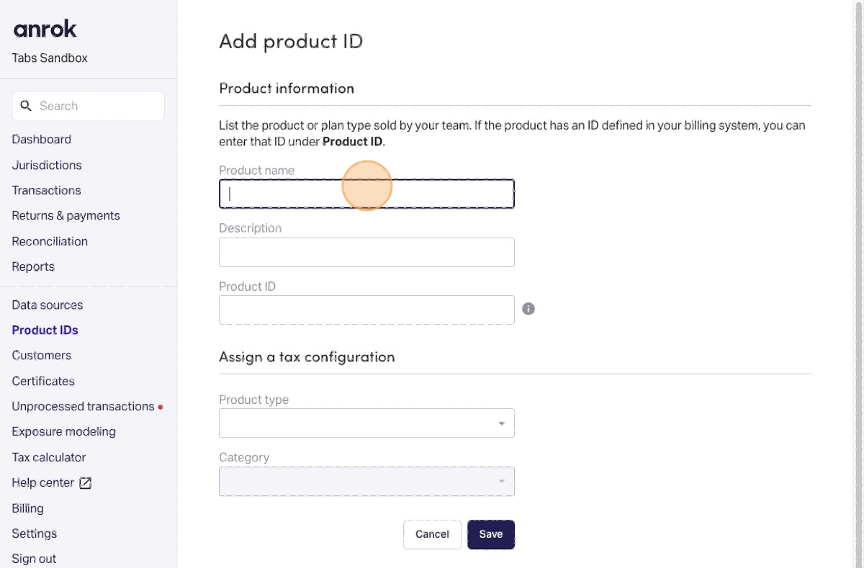Focus the Product name field
864x568 pixels.
coord(366,194)
